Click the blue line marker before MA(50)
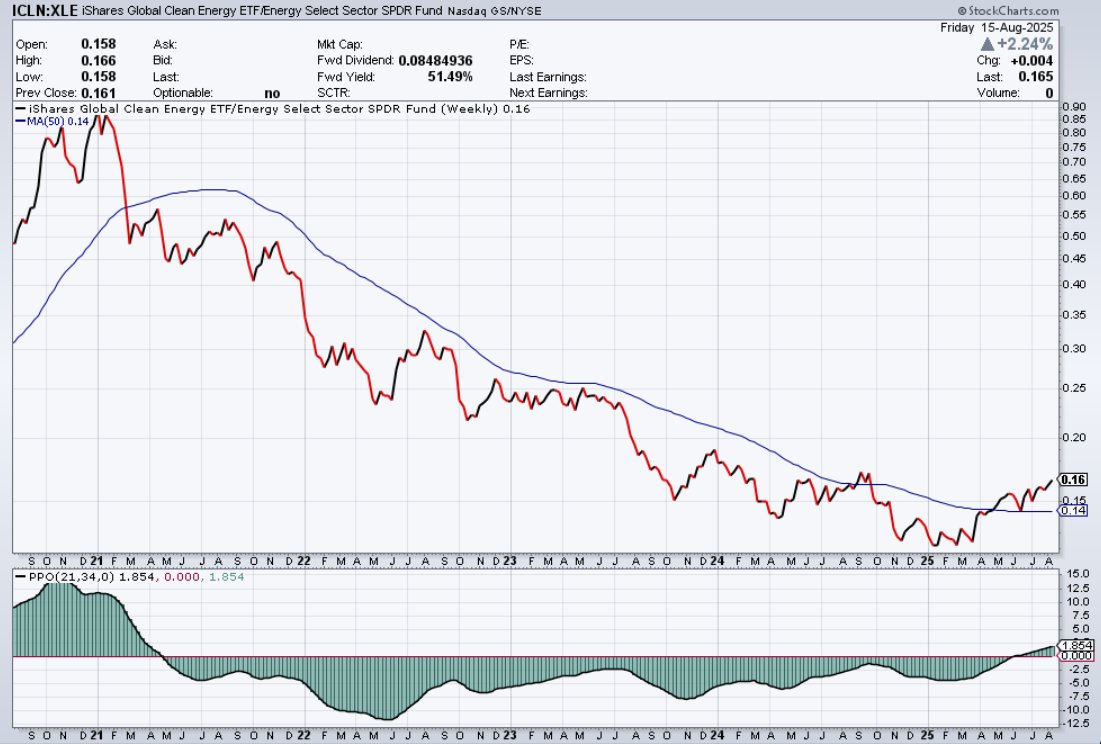The height and width of the screenshot is (744, 1101). (20, 121)
